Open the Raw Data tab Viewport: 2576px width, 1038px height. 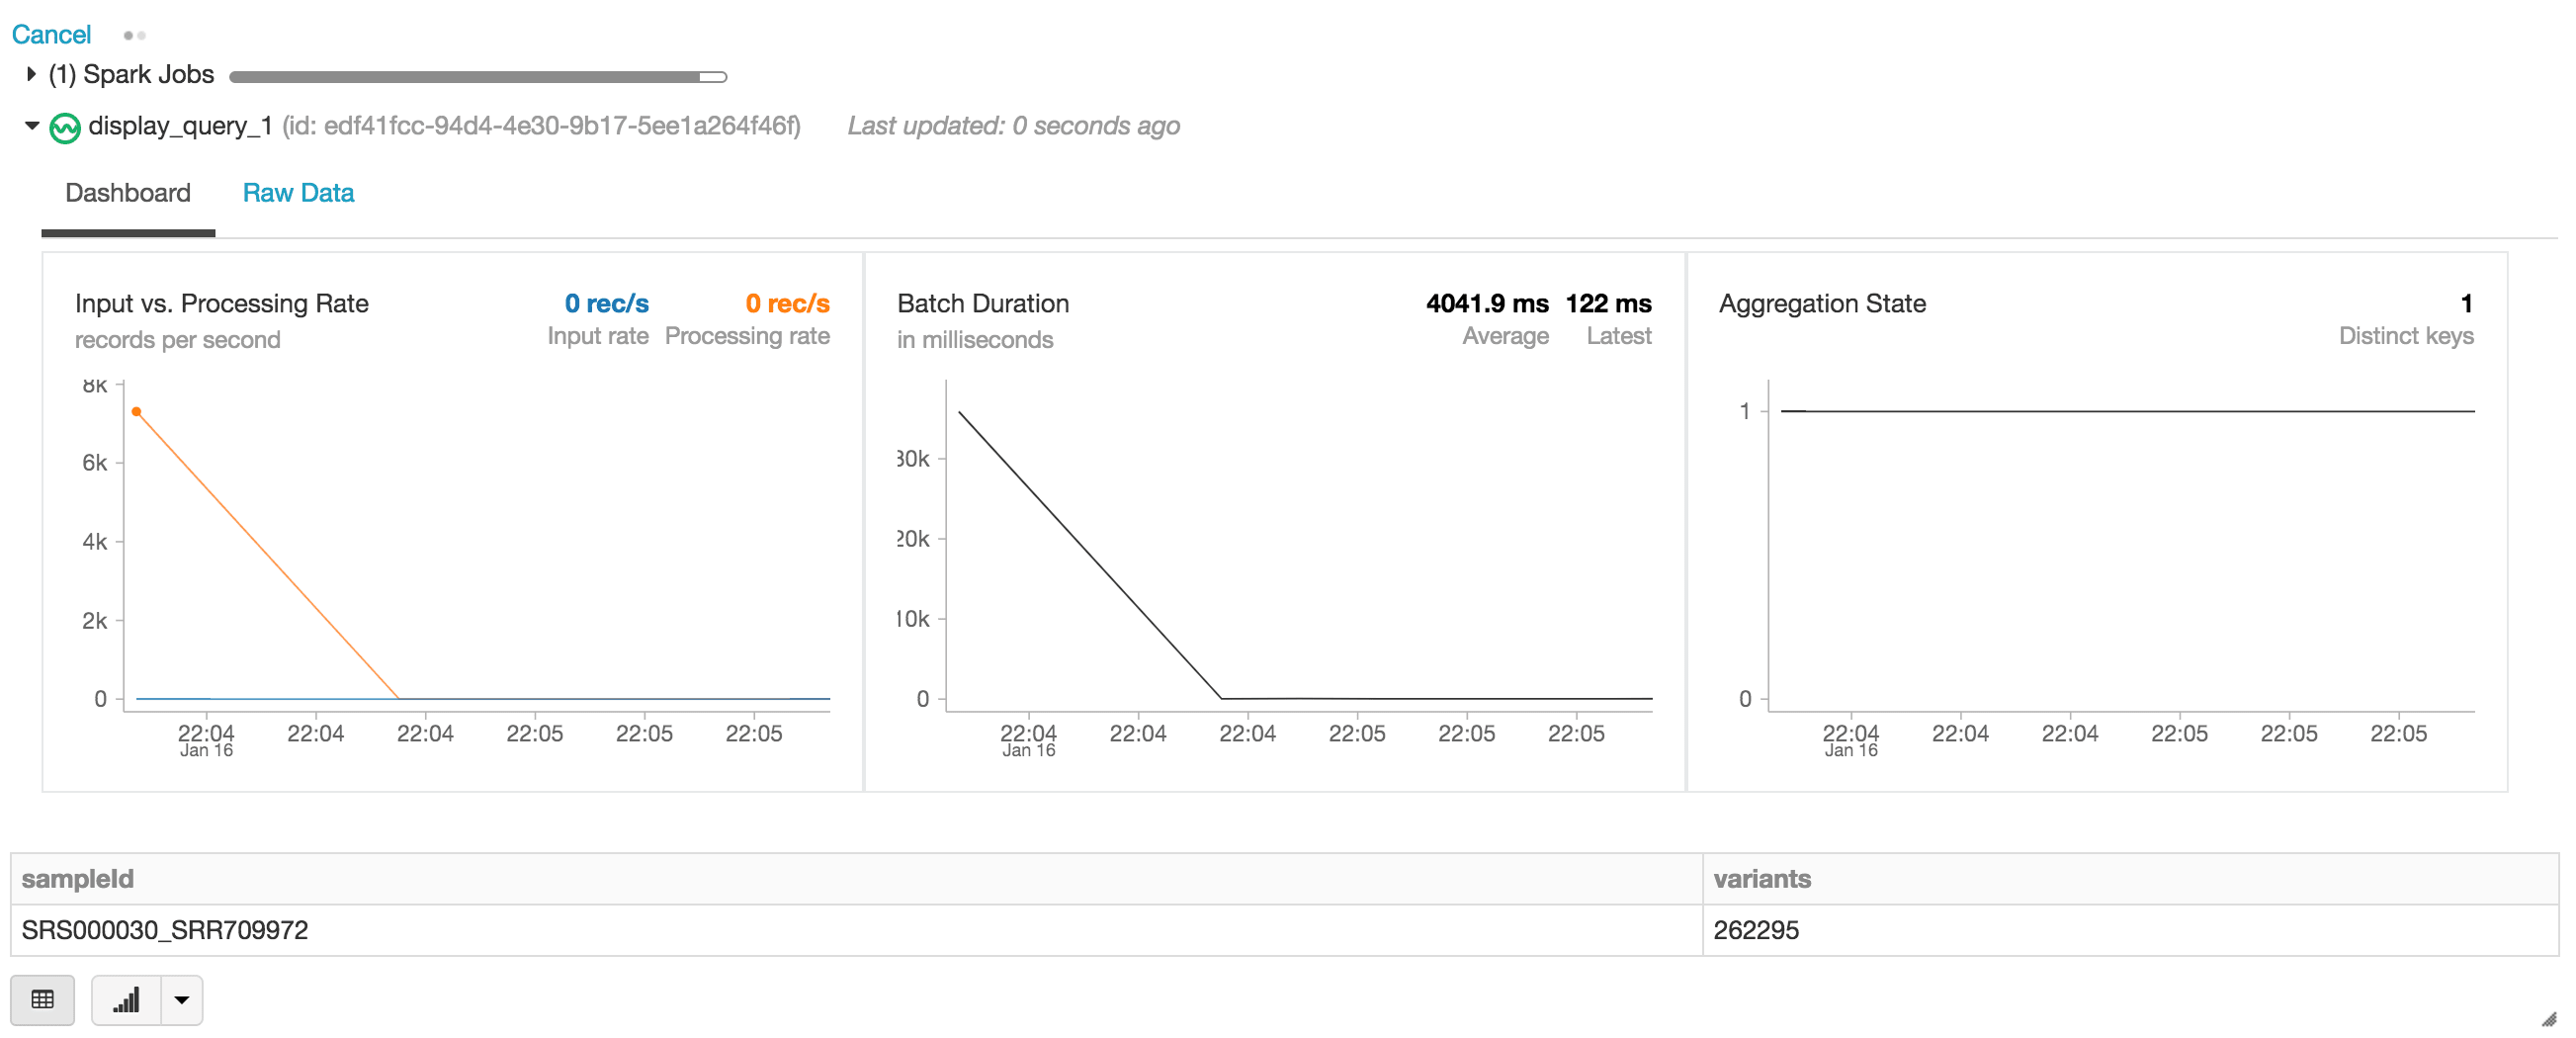[298, 193]
